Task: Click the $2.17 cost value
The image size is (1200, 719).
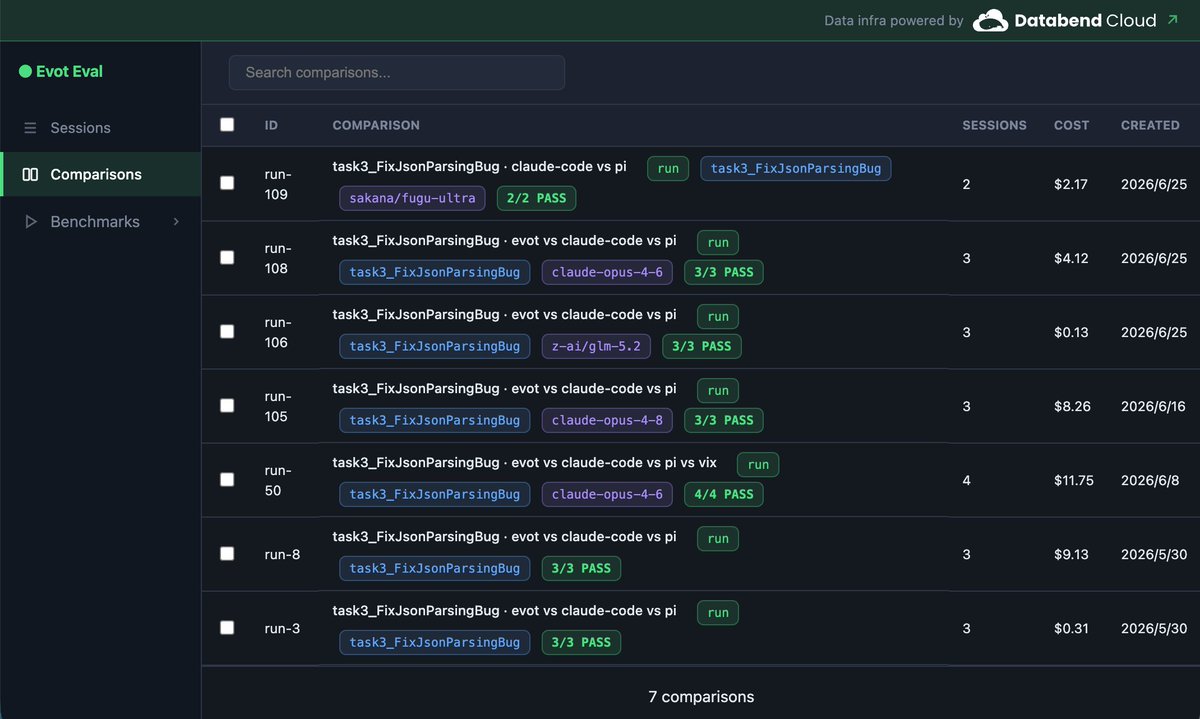Action: tap(1070, 184)
